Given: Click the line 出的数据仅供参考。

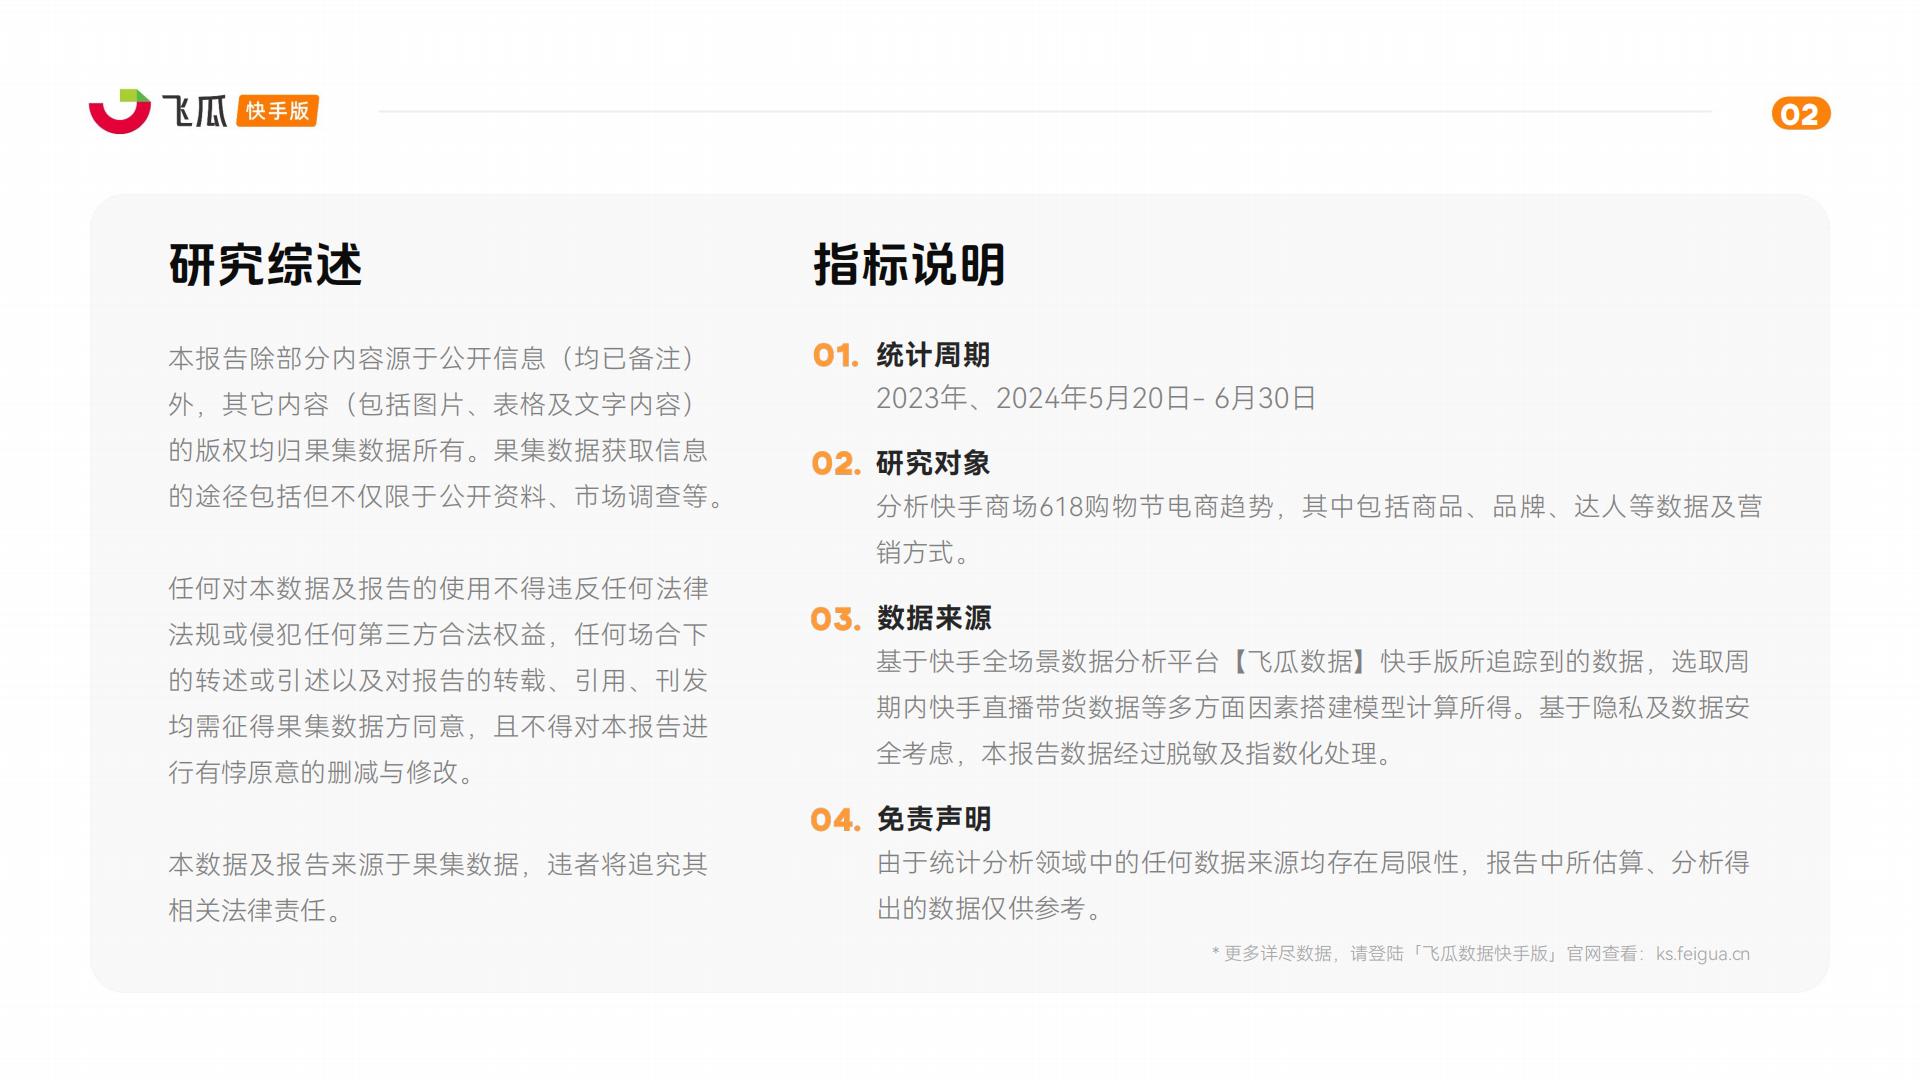Looking at the screenshot, I should [x=989, y=909].
